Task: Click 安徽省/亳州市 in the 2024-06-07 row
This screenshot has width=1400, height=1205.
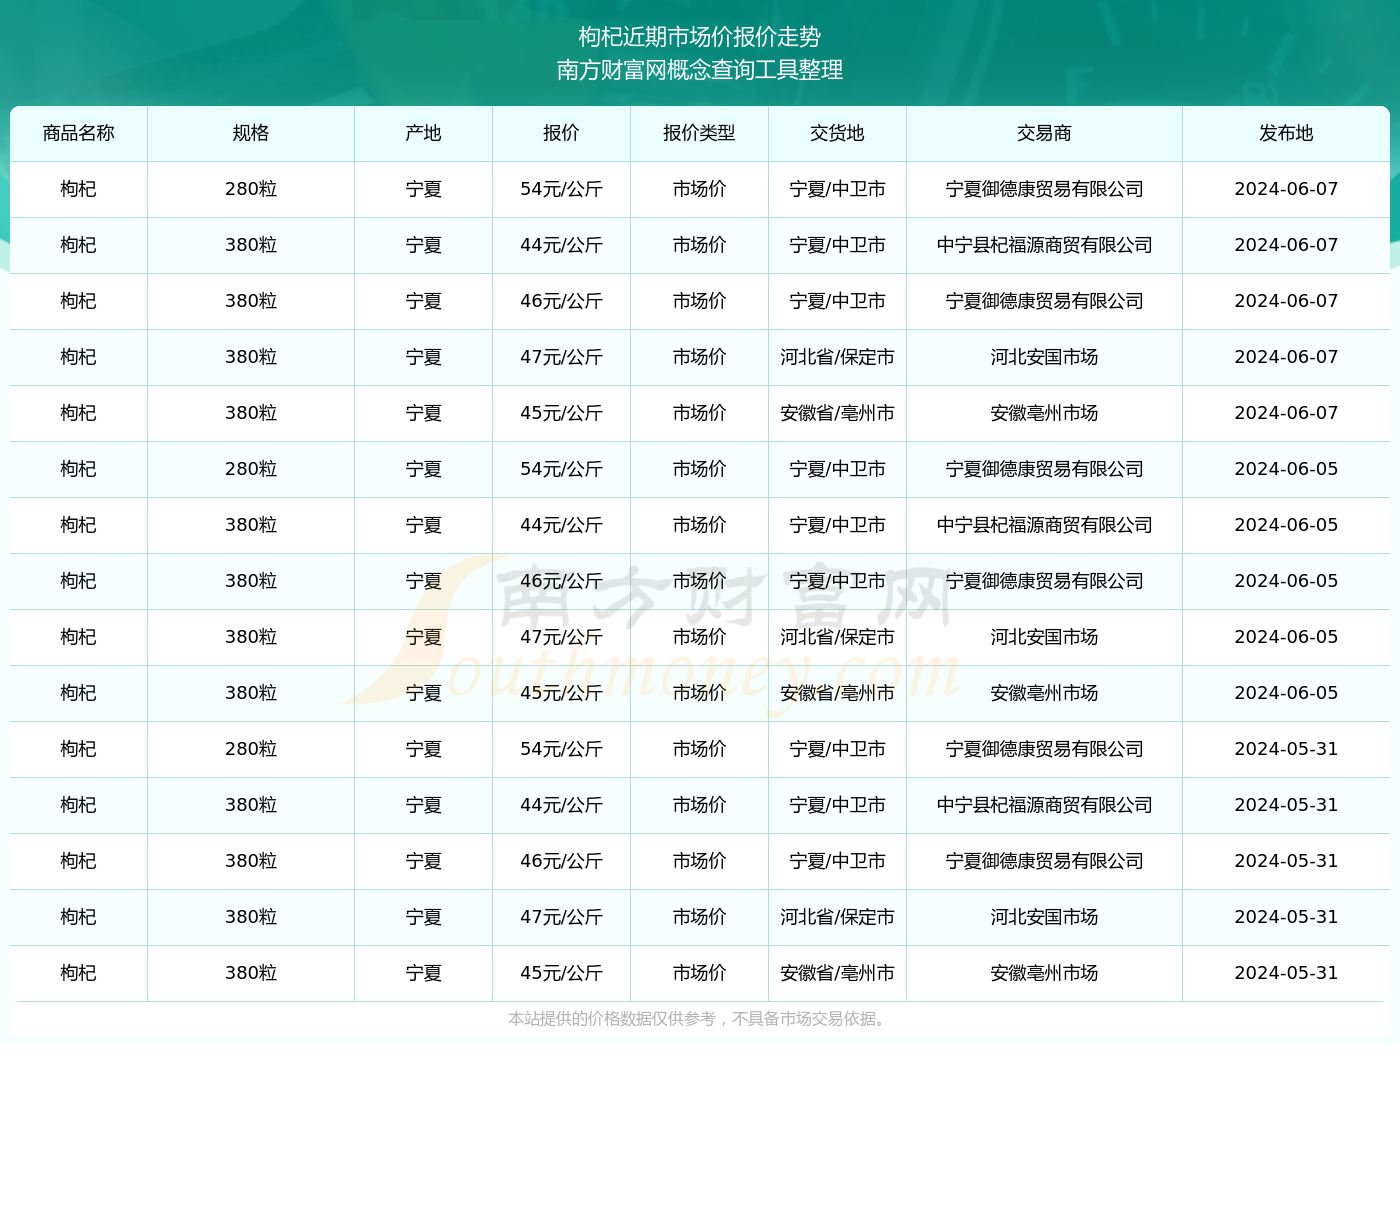Action: (837, 413)
